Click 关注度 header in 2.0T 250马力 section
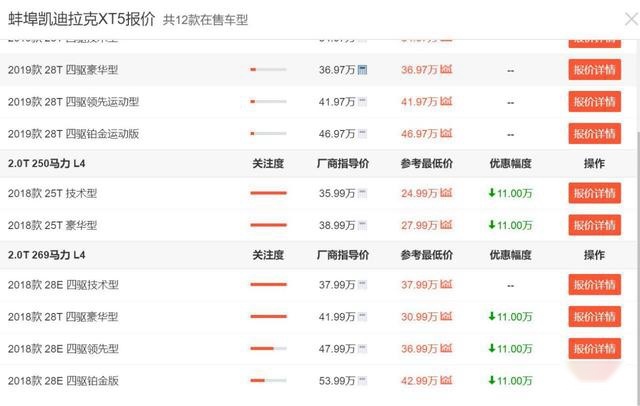This screenshot has width=640, height=406. pos(268,164)
